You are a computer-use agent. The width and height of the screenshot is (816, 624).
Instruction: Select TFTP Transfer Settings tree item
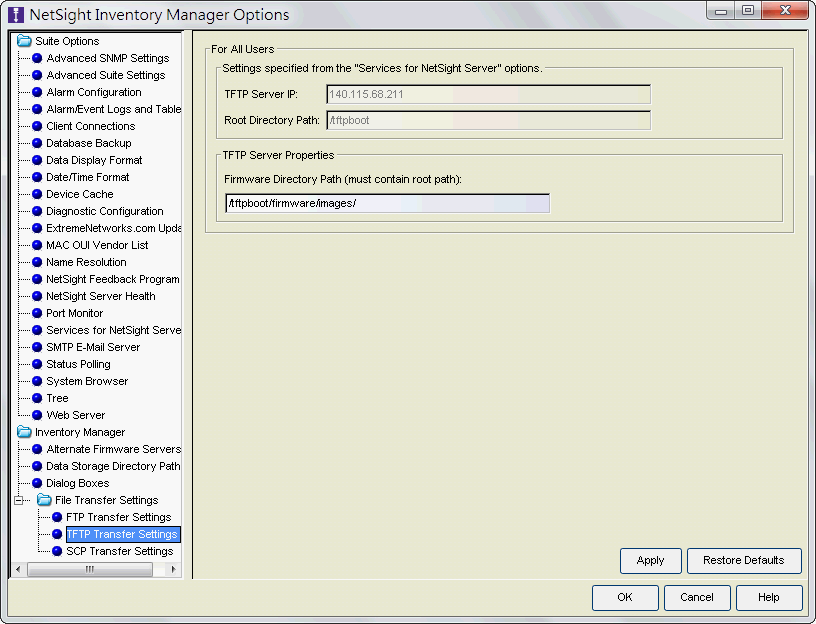coord(123,534)
